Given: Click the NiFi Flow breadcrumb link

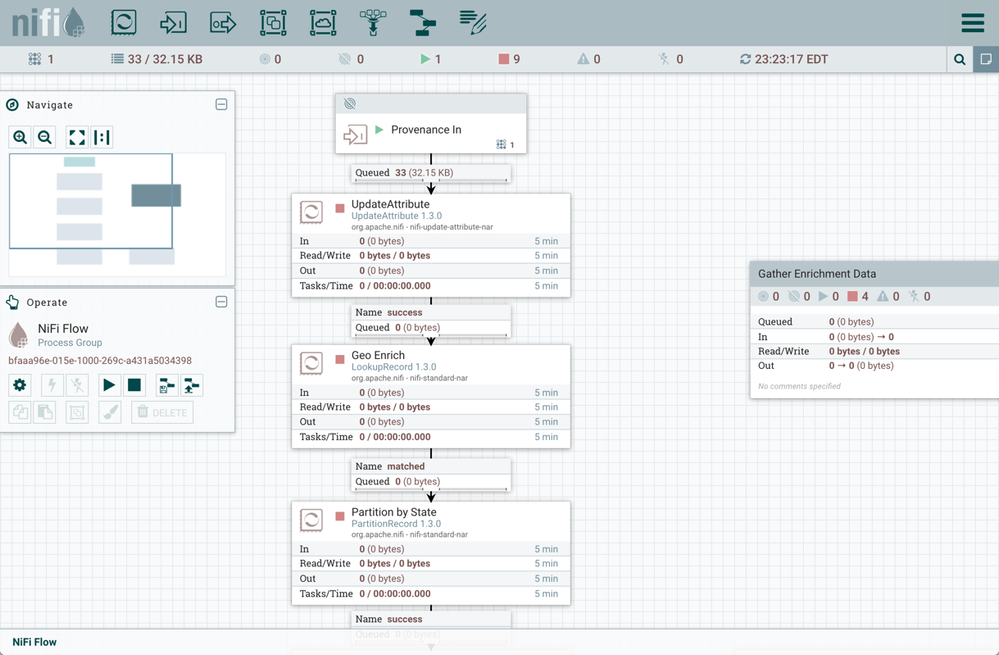Looking at the screenshot, I should pos(34,642).
